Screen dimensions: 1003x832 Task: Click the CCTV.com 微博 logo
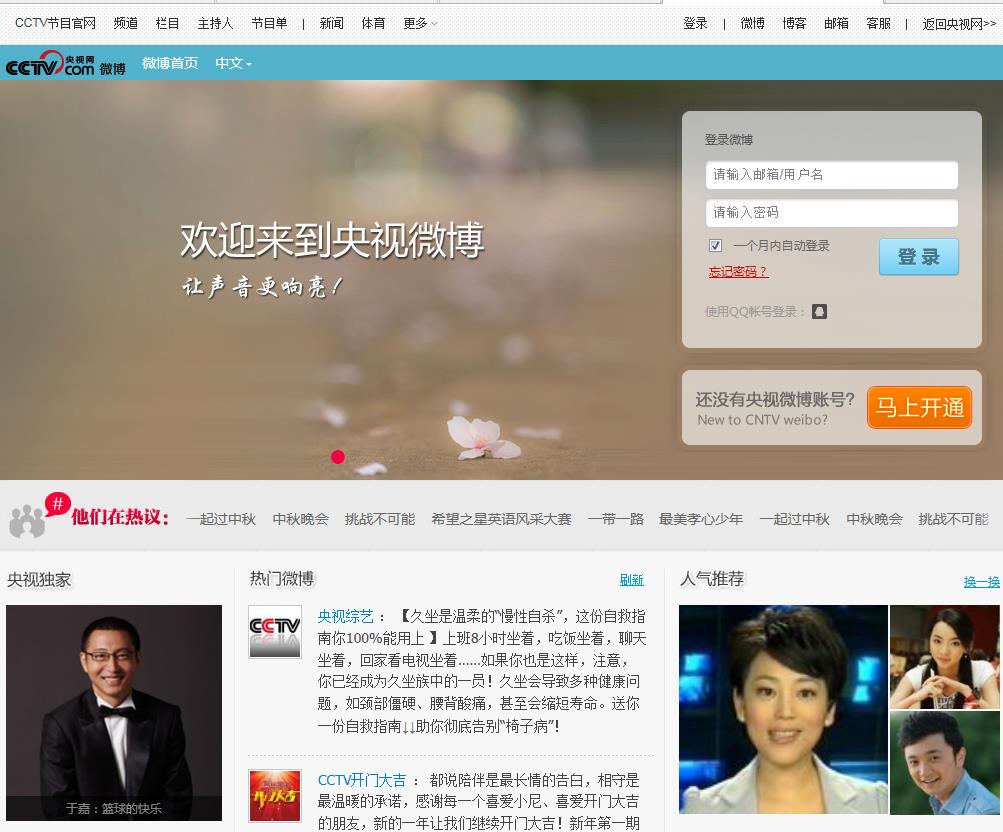pos(65,64)
